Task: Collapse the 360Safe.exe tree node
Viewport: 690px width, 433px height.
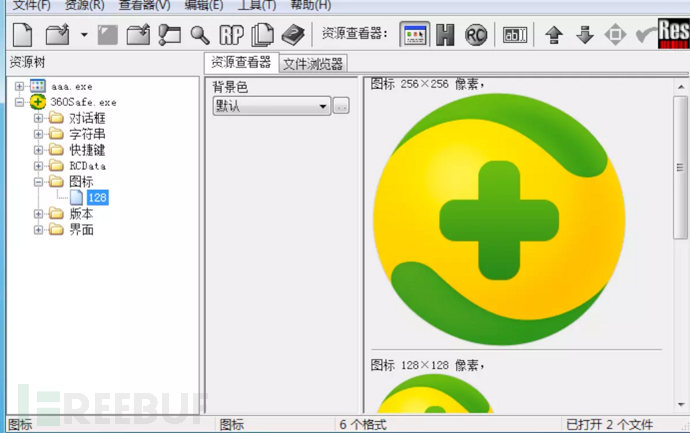Action: [x=19, y=102]
